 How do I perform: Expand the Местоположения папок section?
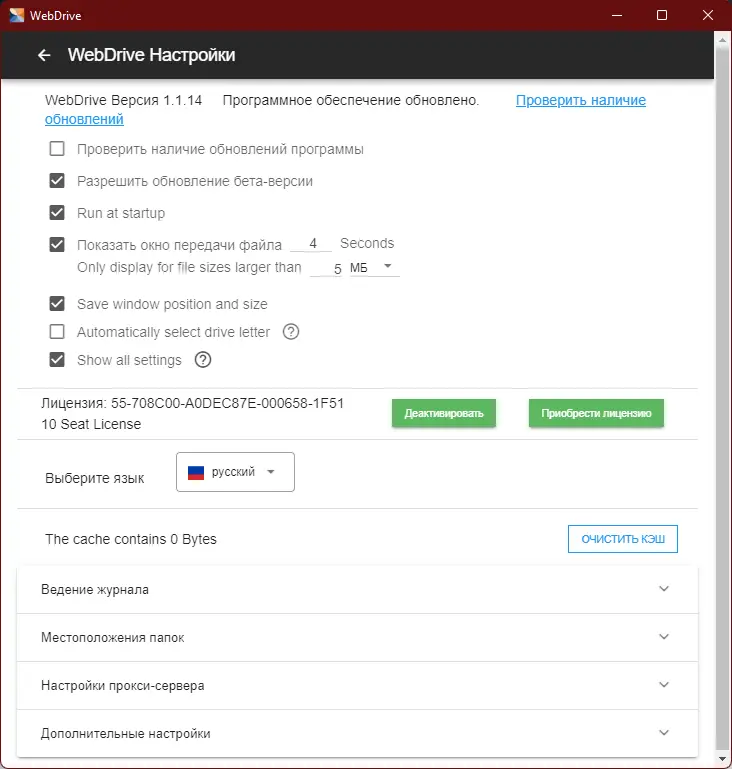click(357, 637)
